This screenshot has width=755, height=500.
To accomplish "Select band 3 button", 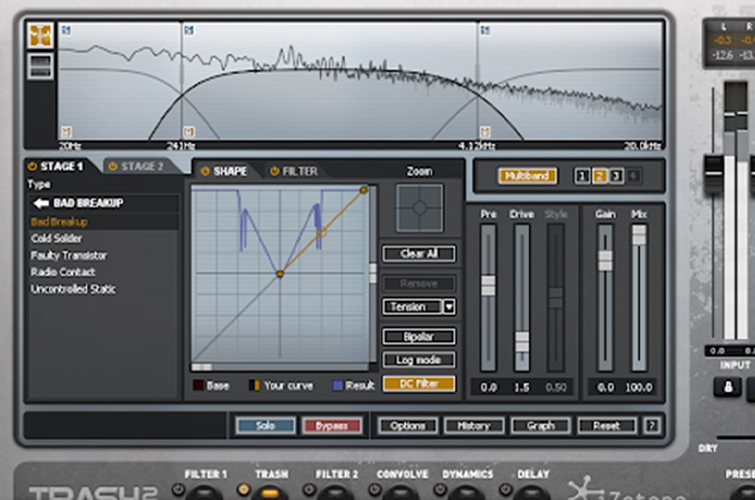I will coord(616,176).
